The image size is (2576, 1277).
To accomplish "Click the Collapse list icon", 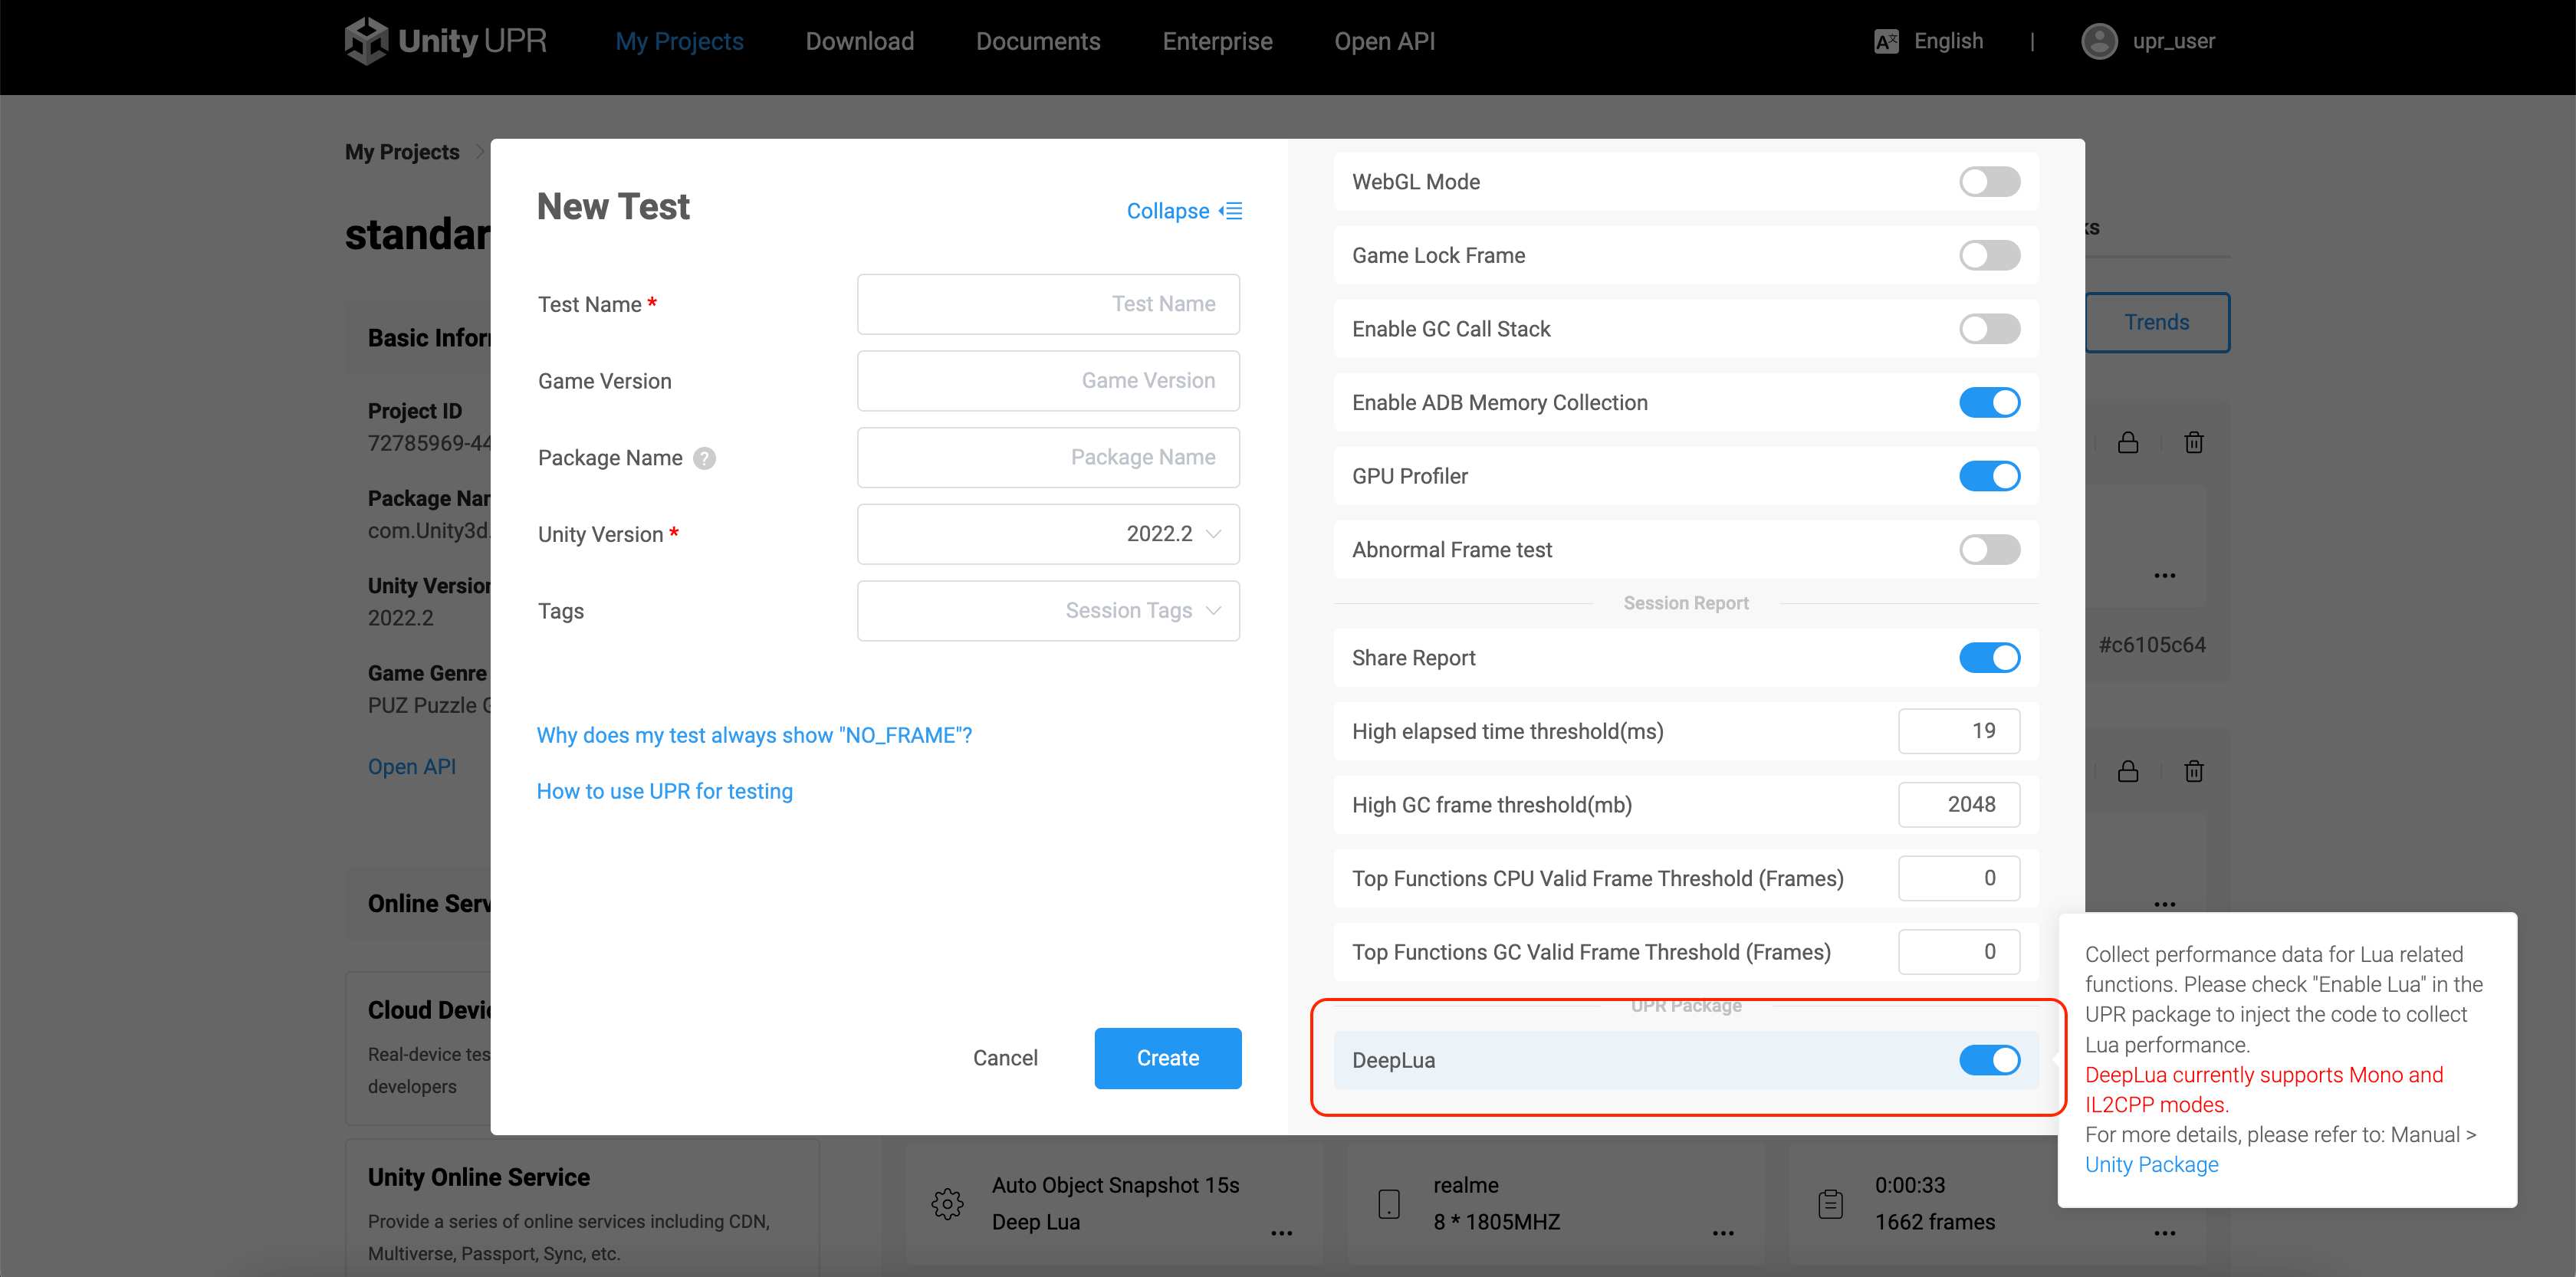I will (x=1232, y=211).
